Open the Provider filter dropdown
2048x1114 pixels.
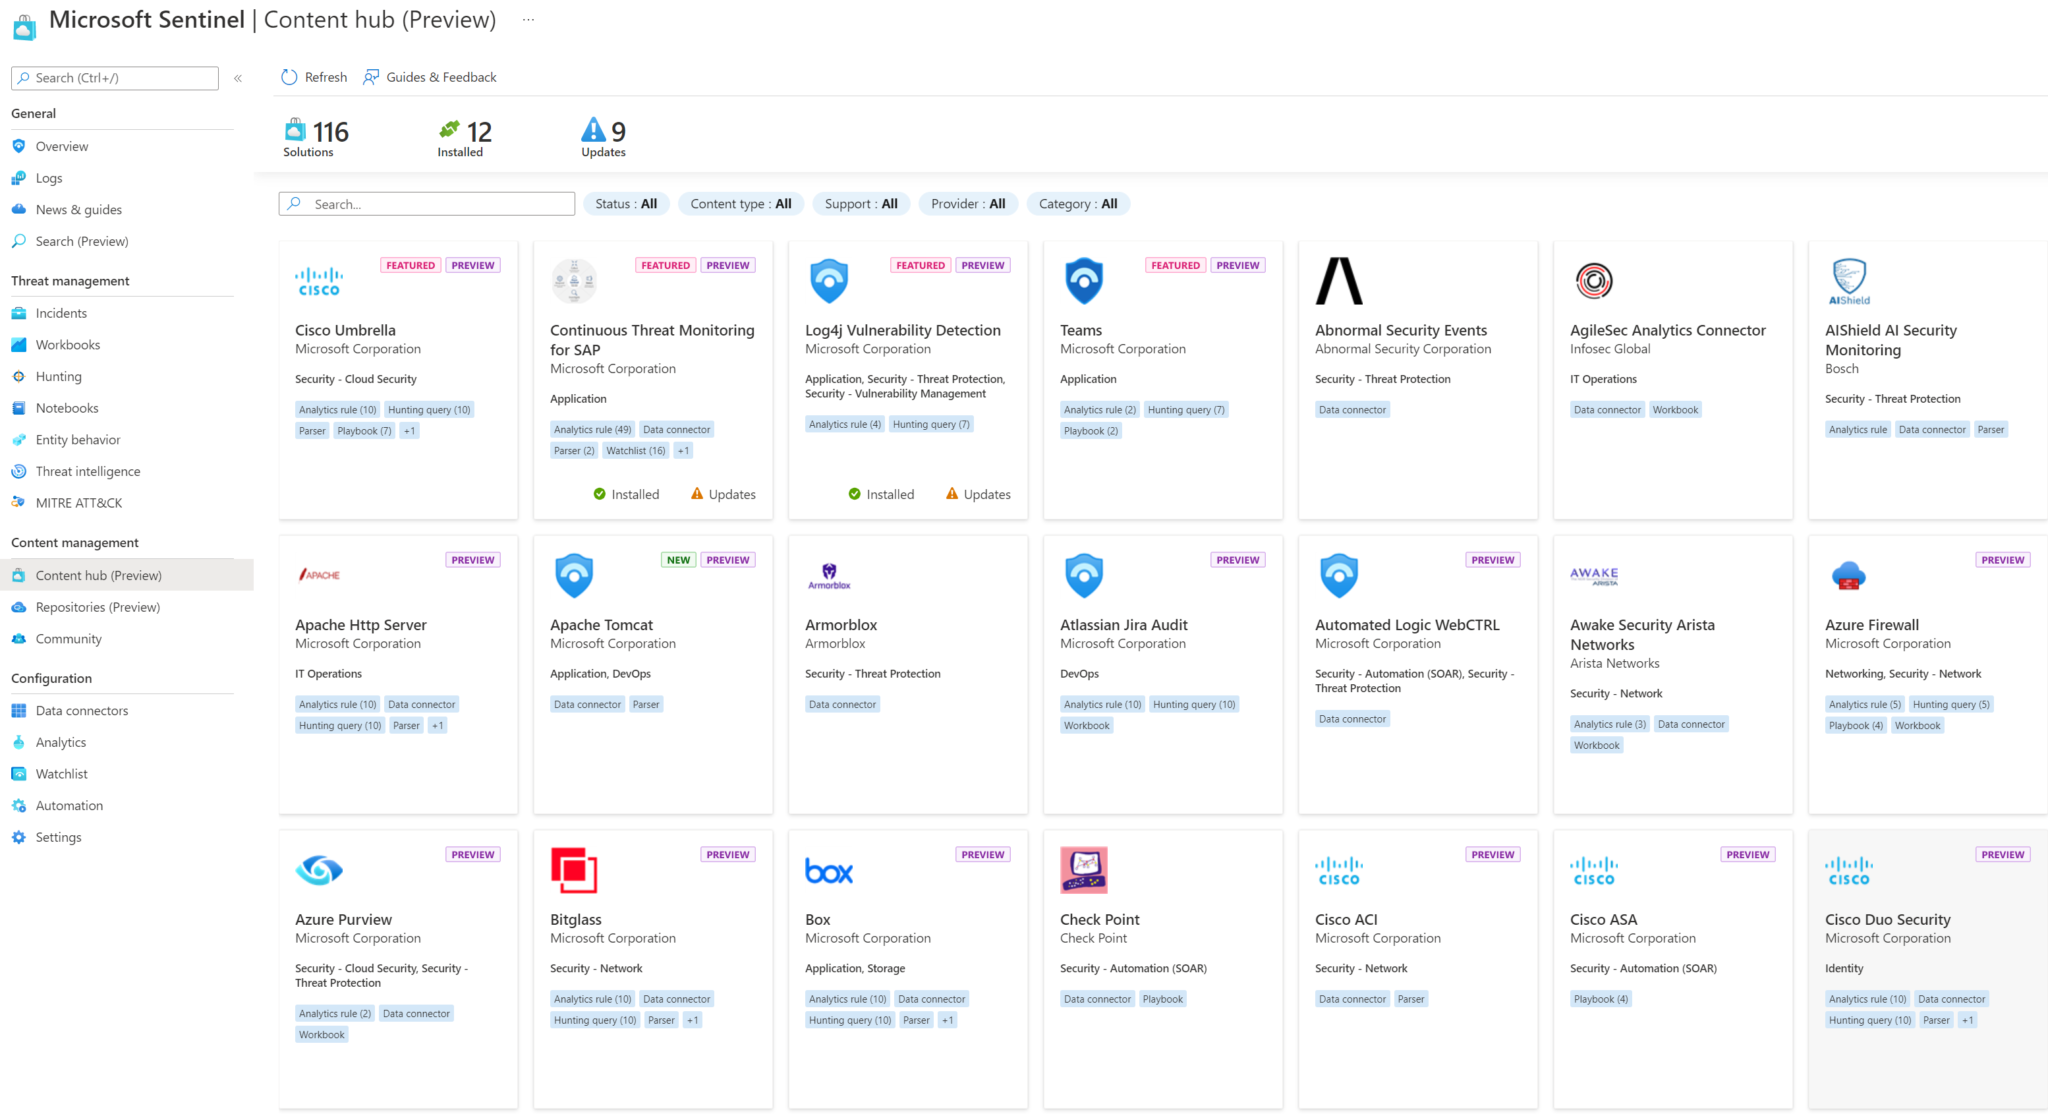tap(967, 203)
